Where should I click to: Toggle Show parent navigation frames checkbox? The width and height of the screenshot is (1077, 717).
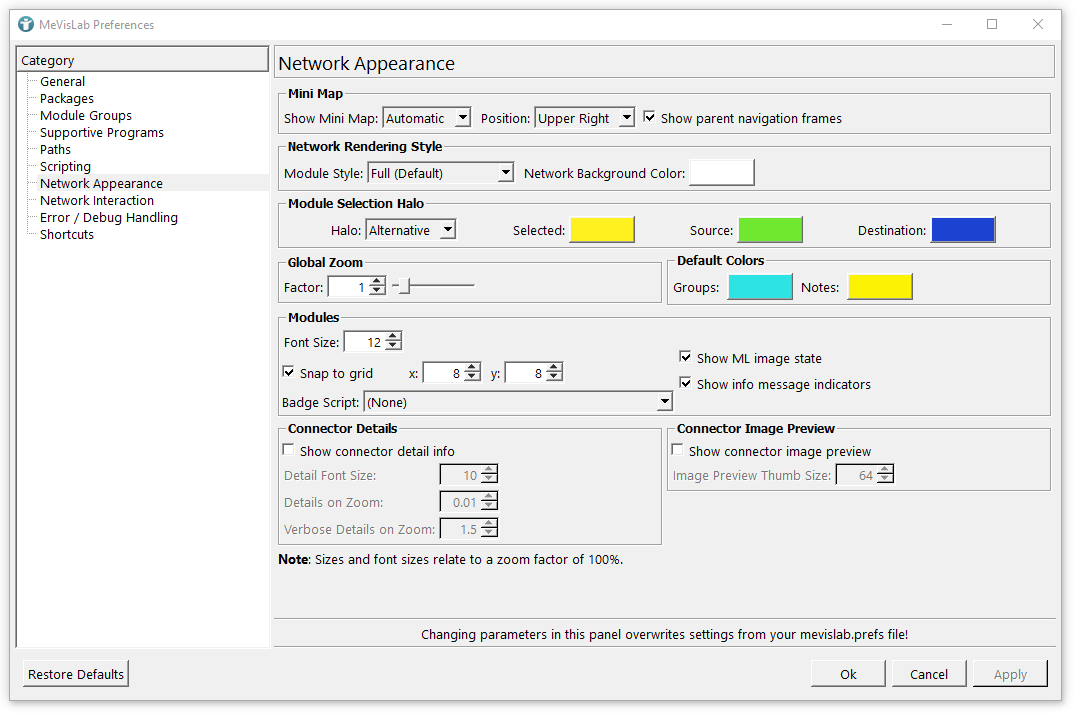click(x=650, y=118)
